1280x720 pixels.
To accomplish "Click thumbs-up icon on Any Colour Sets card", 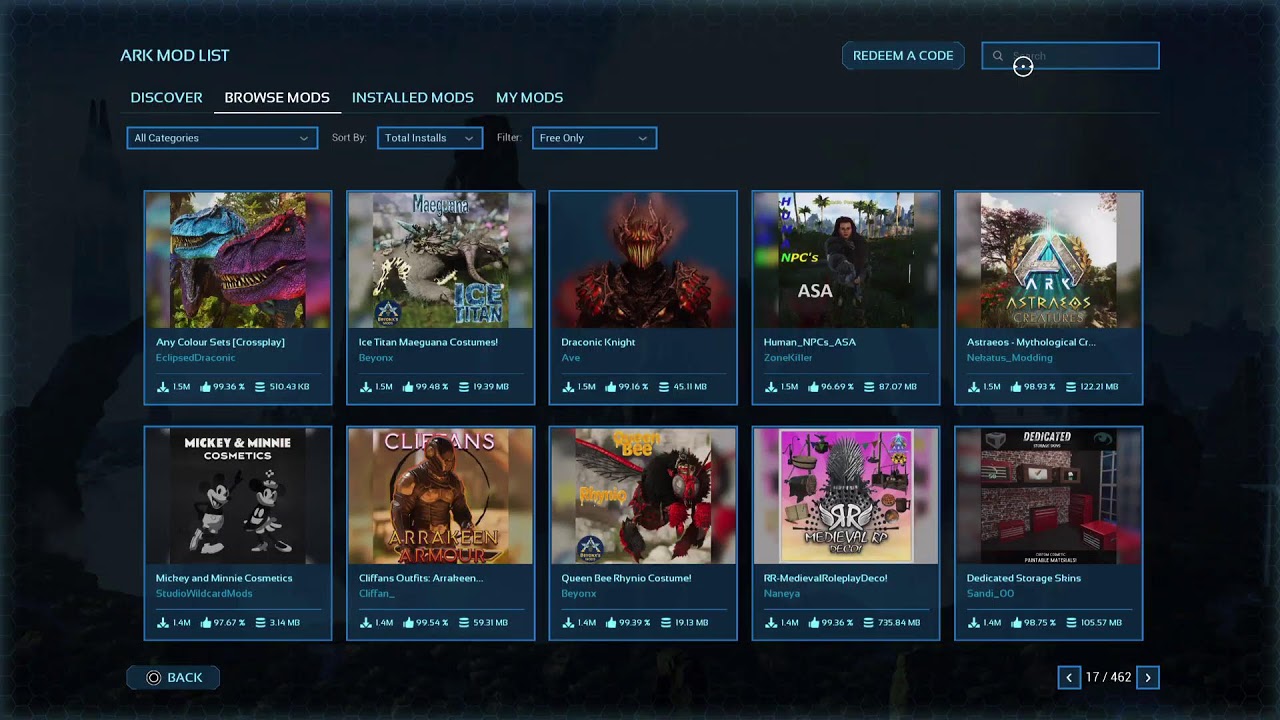I will coord(206,387).
